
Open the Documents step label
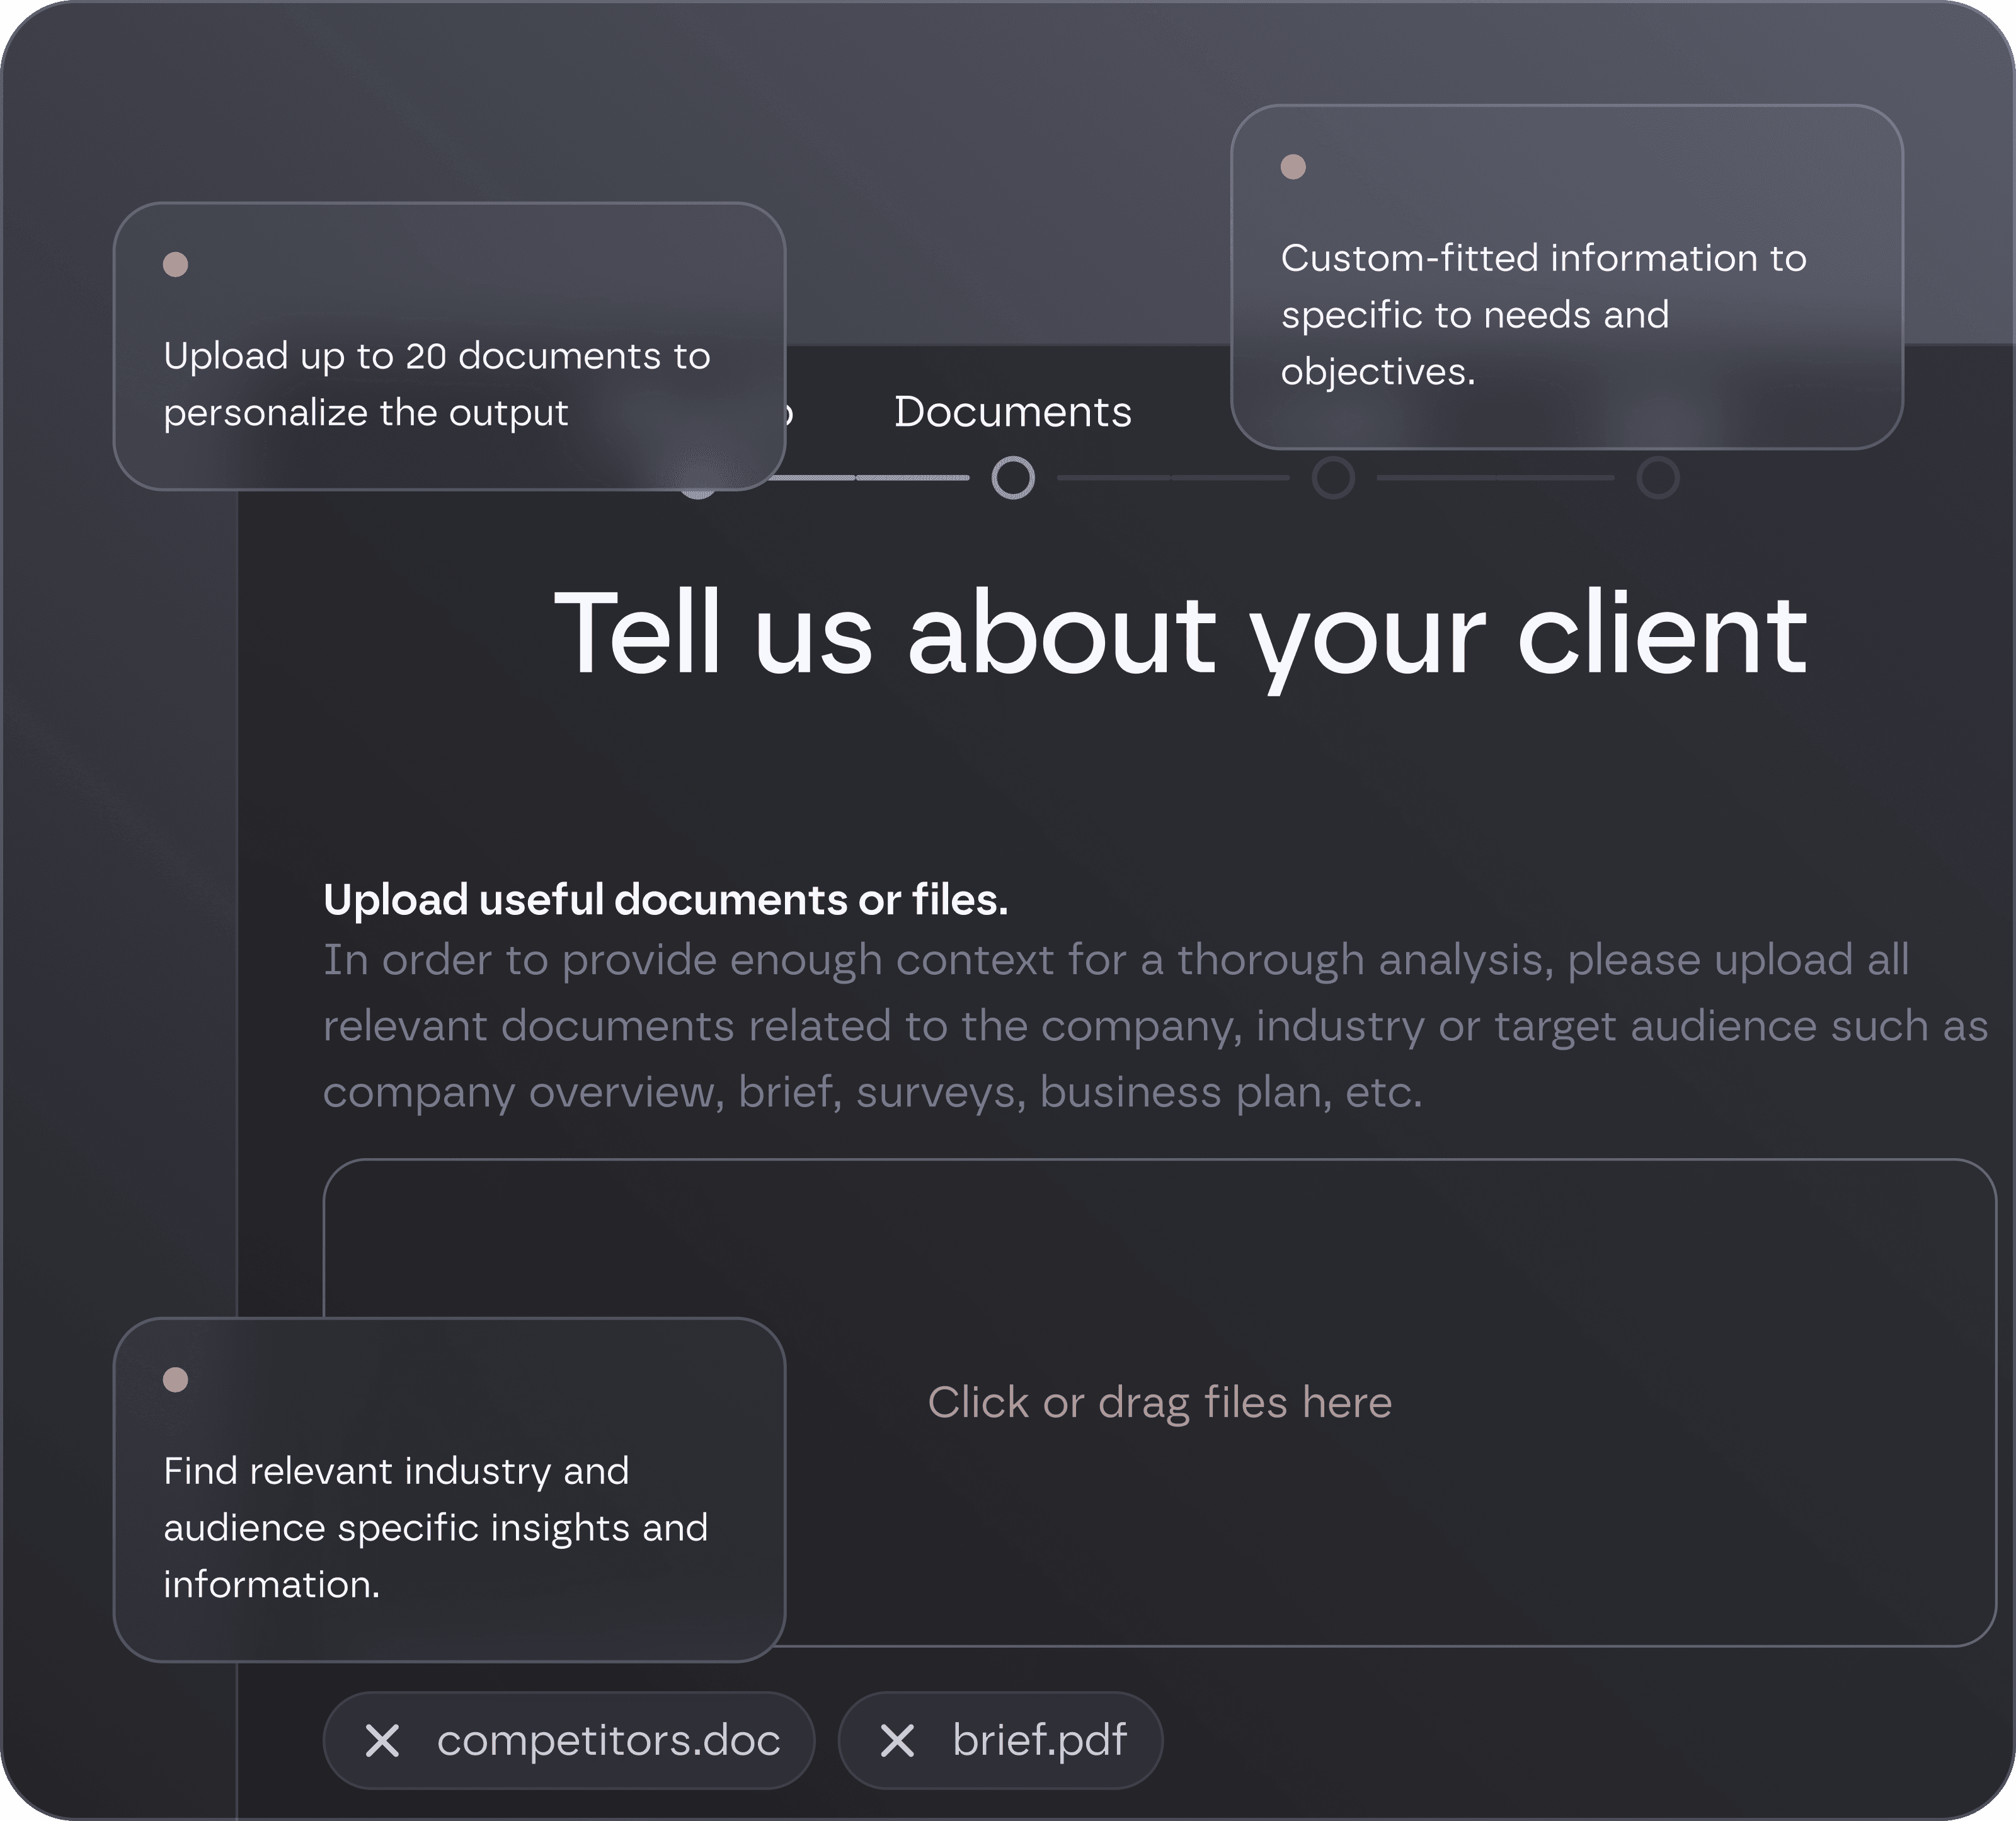pyautogui.click(x=1012, y=412)
